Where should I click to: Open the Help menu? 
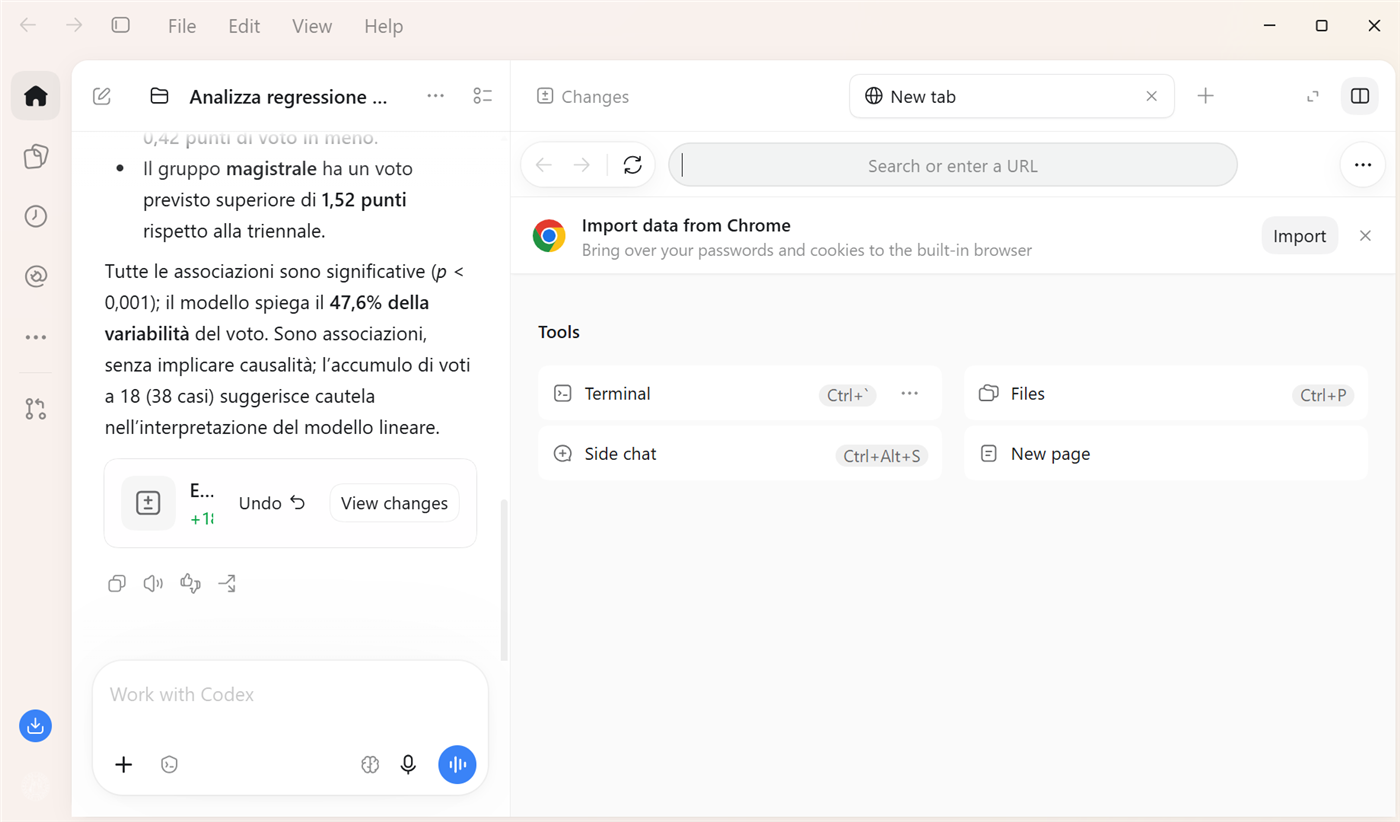click(384, 27)
